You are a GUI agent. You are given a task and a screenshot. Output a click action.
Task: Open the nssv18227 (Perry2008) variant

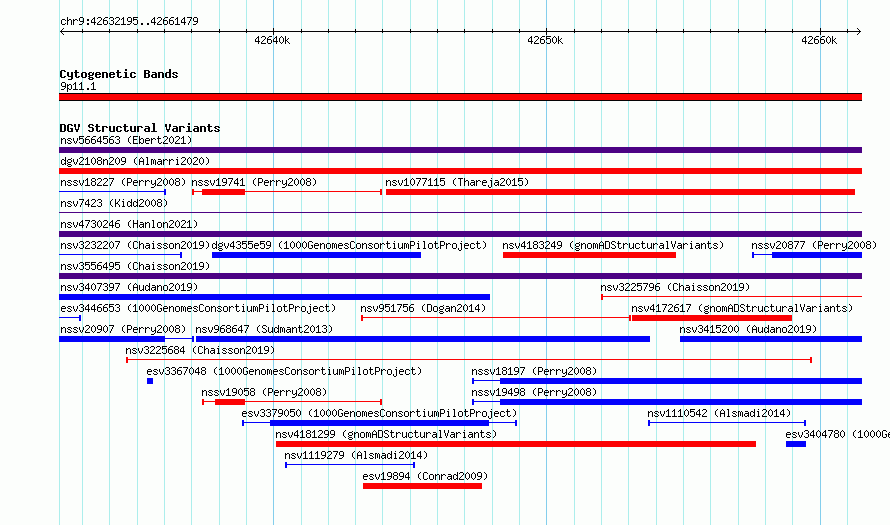click(123, 182)
